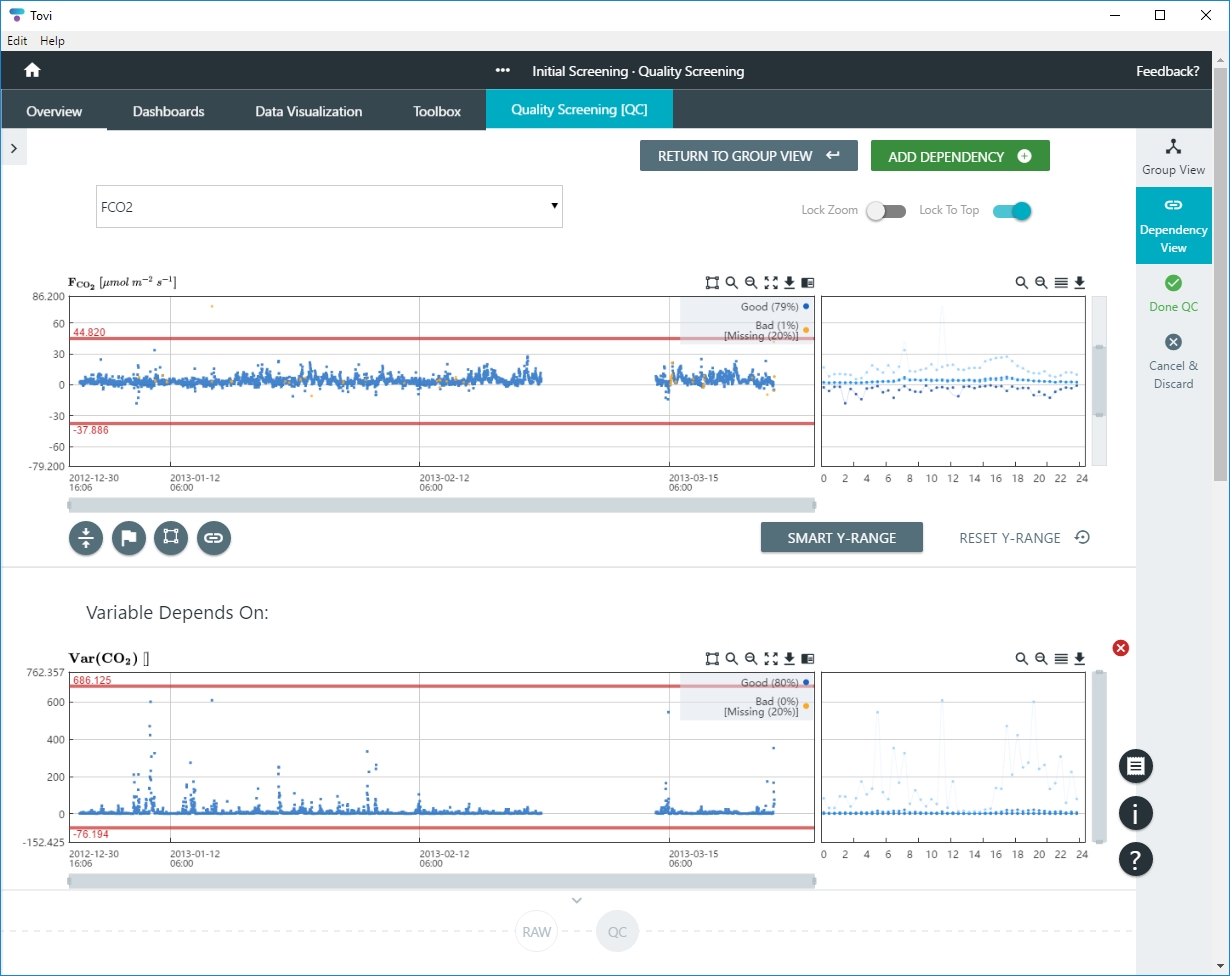Open Group View in the right sidebar
The width and height of the screenshot is (1230, 976).
[x=1173, y=157]
